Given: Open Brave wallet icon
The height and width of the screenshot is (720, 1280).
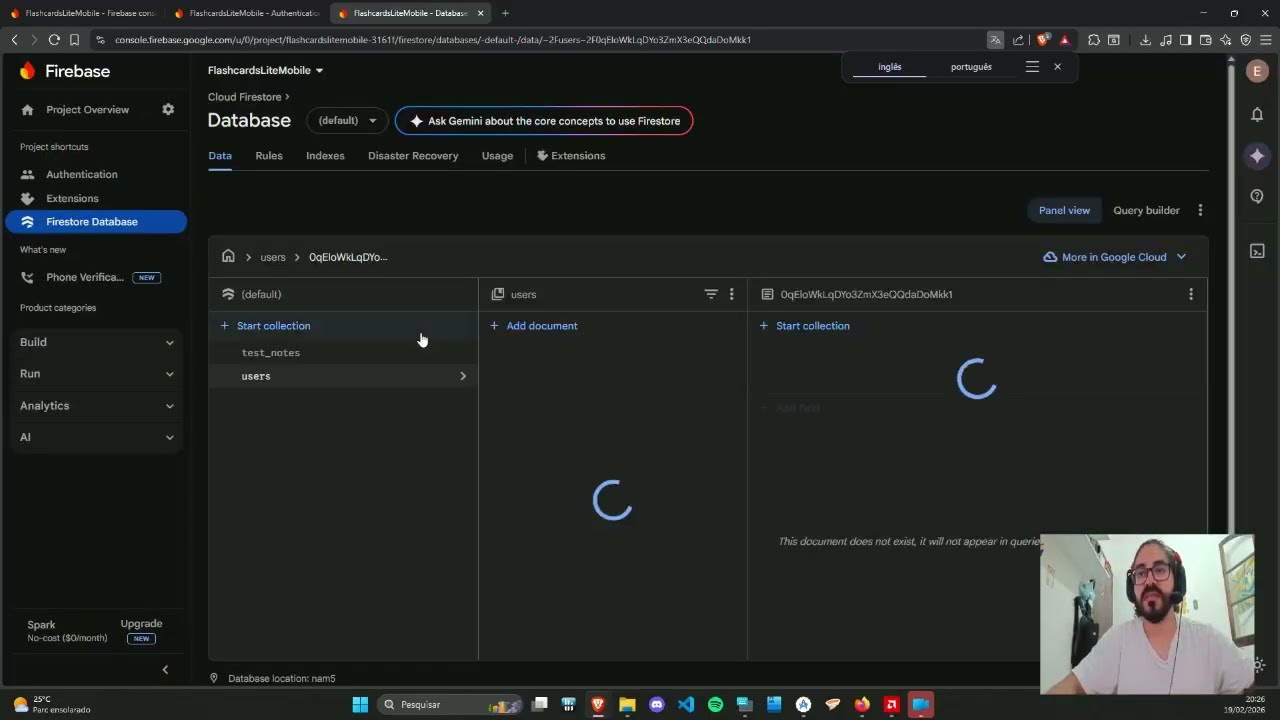Looking at the screenshot, I should 1206,40.
